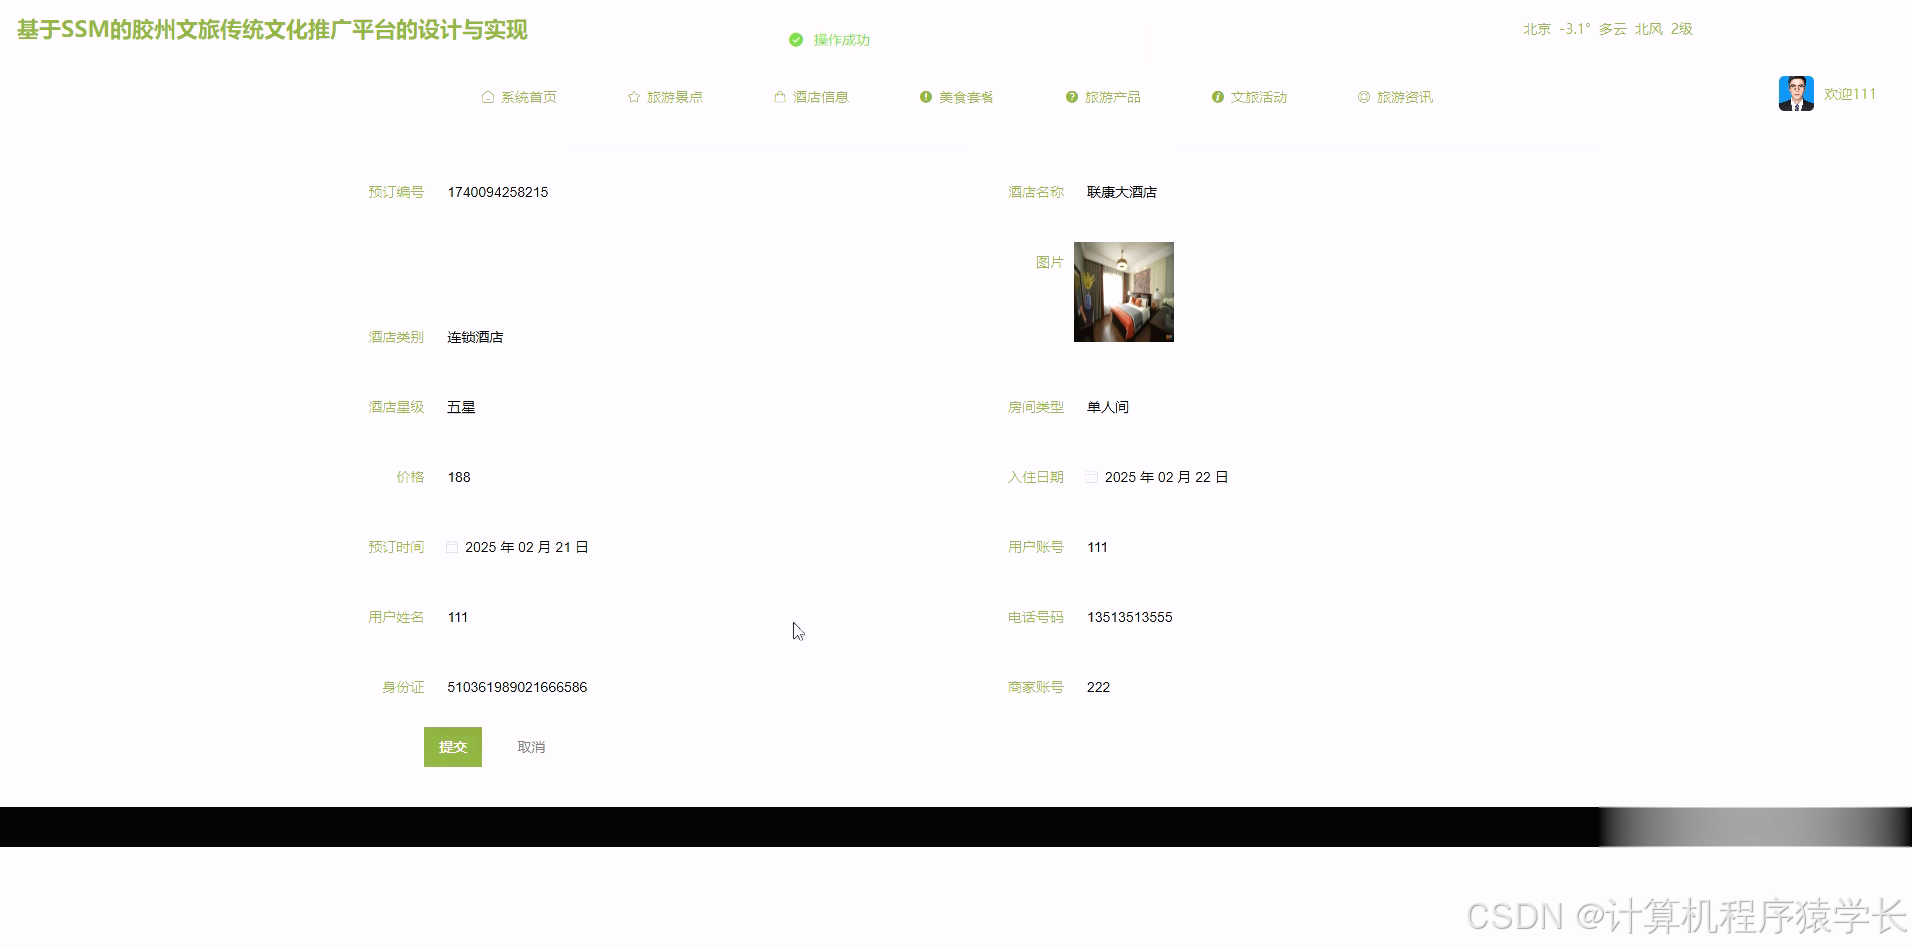This screenshot has height=948, width=1912.
Task: Click the 取消 cancel button
Action: [x=531, y=746]
